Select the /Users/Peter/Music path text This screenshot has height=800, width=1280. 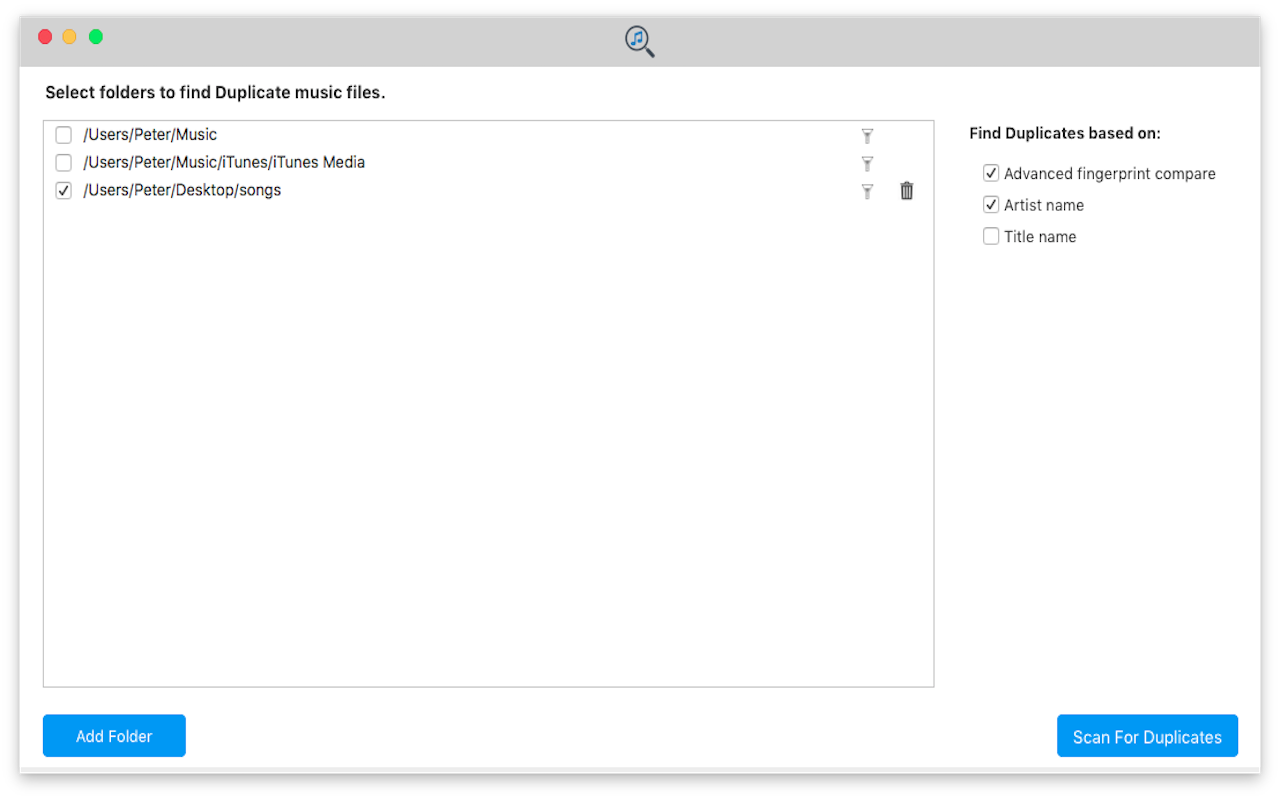coord(150,135)
